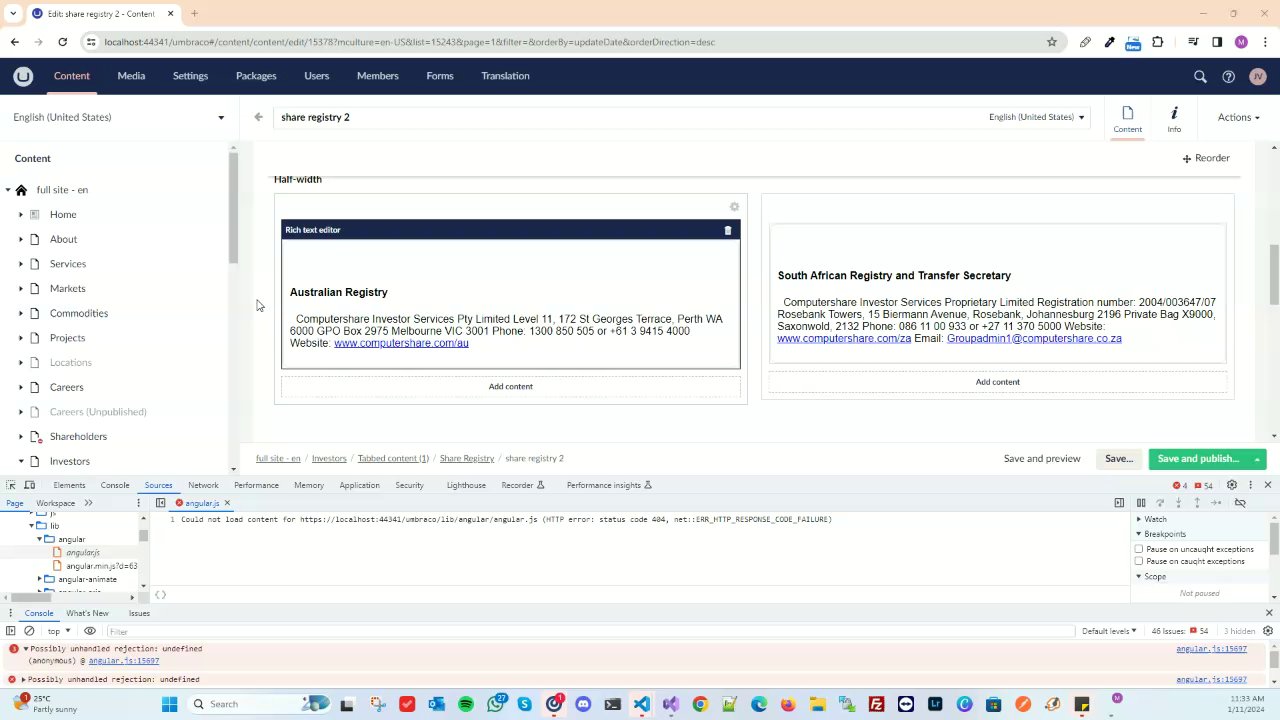Enable Pause on caught exceptions
Screen dimensions: 1280x720
(1139, 561)
